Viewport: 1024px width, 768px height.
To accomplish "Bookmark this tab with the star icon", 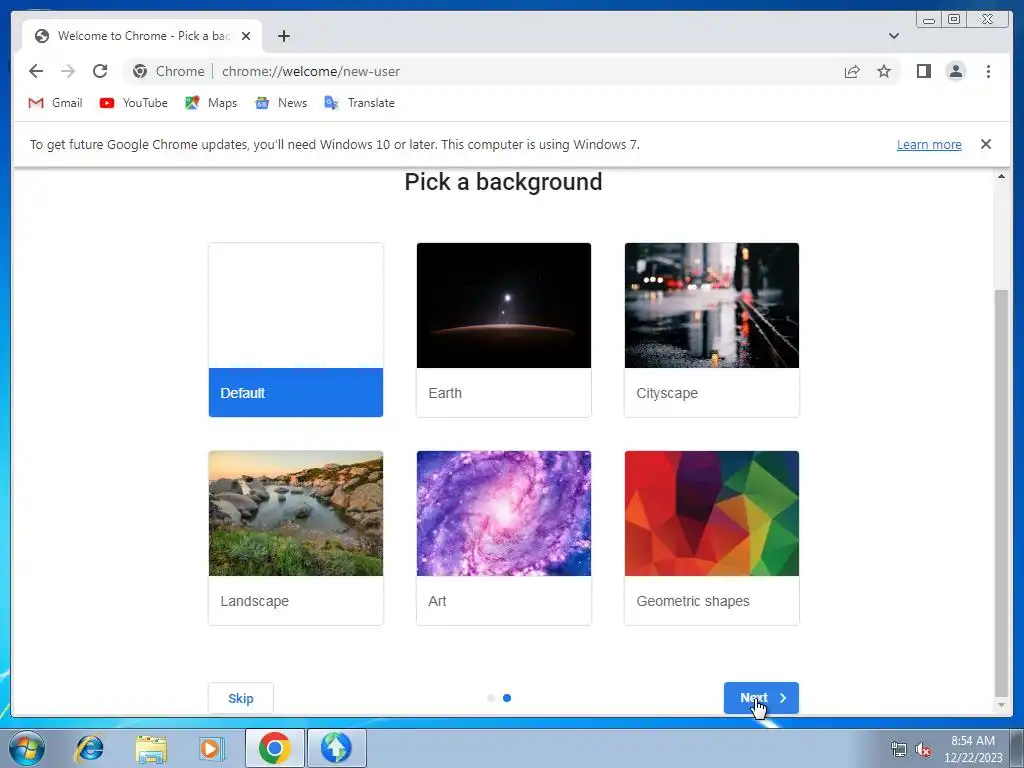I will tap(884, 71).
